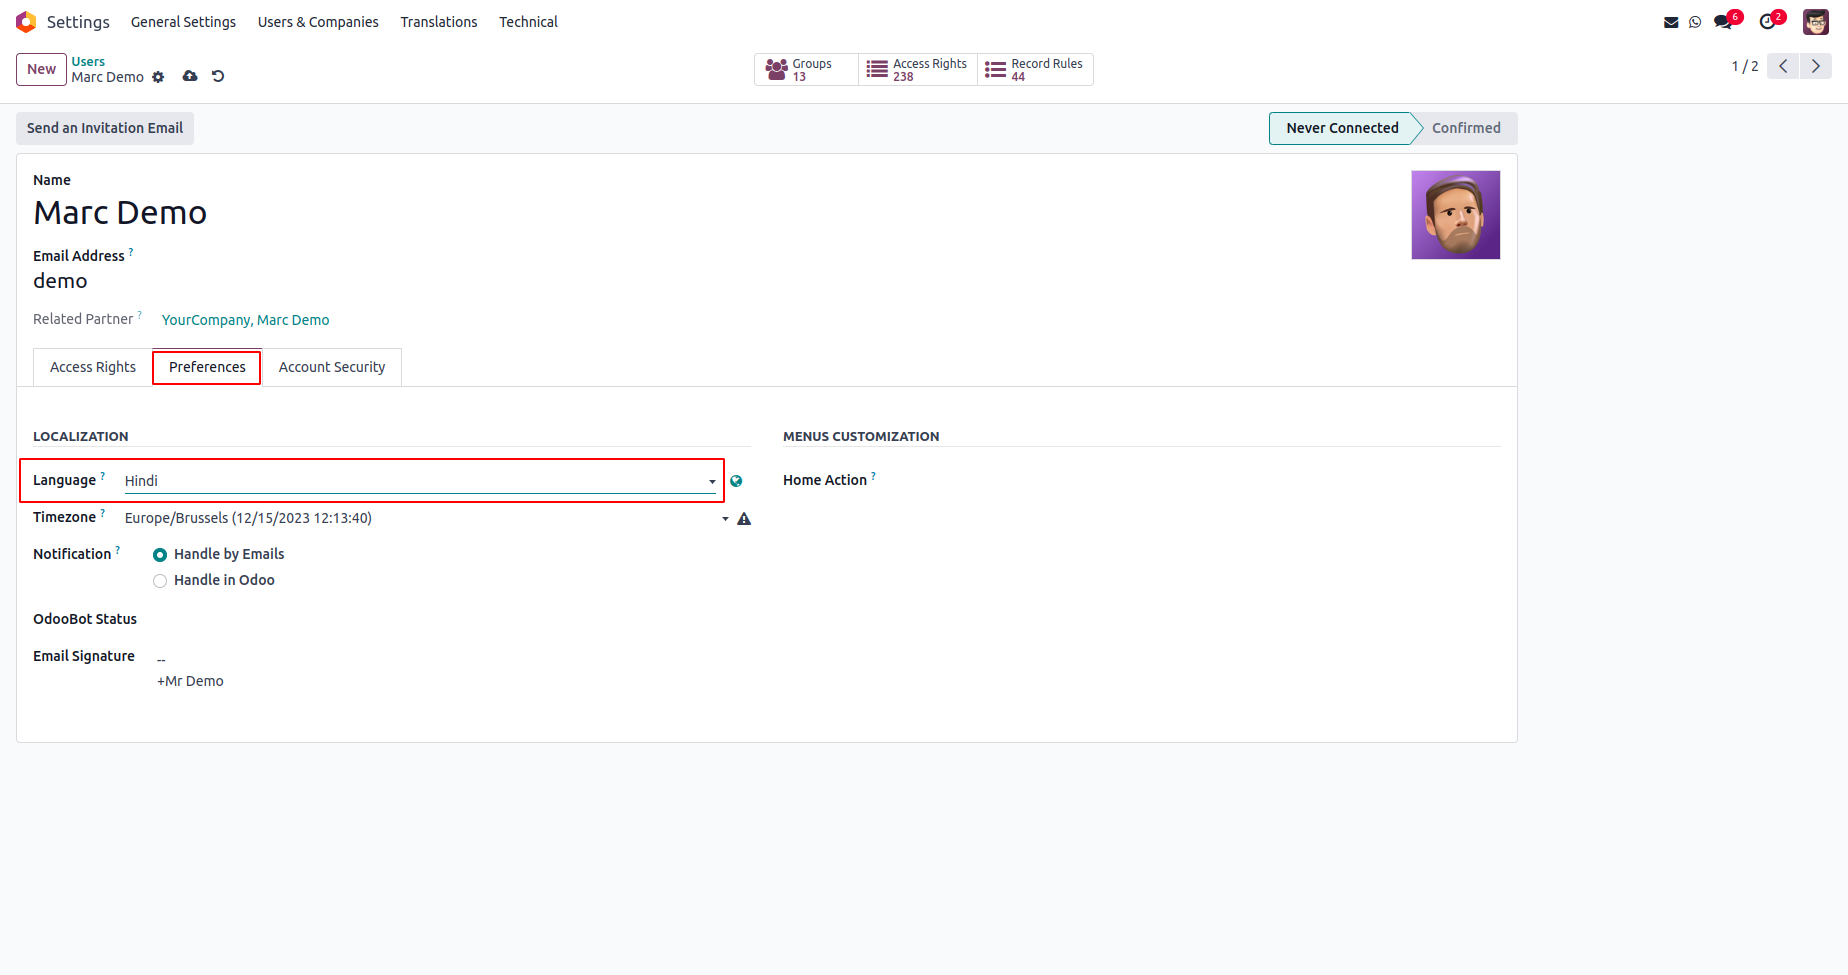Click the Notification help question mark
This screenshot has height=975, width=1848.
tap(118, 550)
